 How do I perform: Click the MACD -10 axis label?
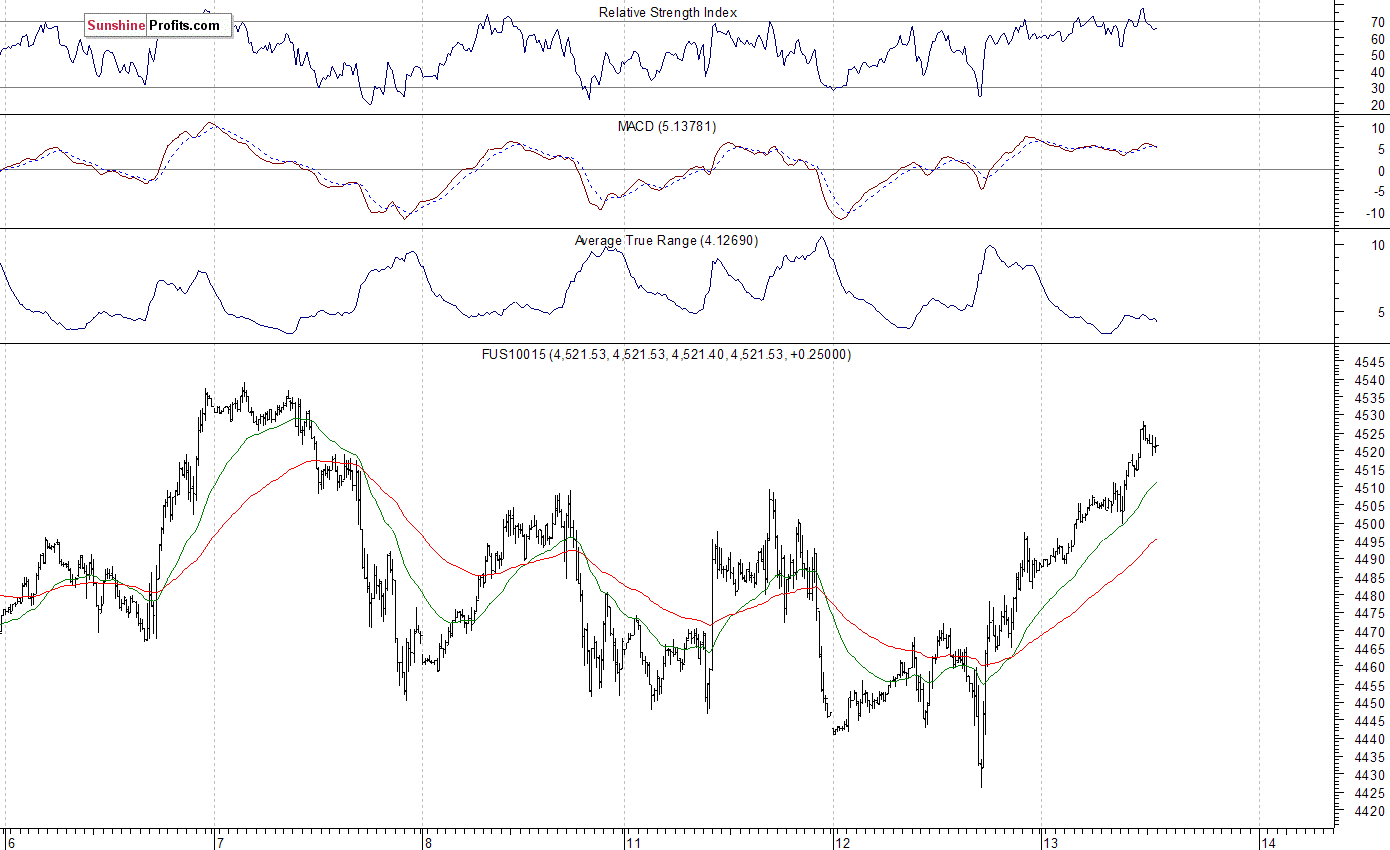pos(1376,213)
